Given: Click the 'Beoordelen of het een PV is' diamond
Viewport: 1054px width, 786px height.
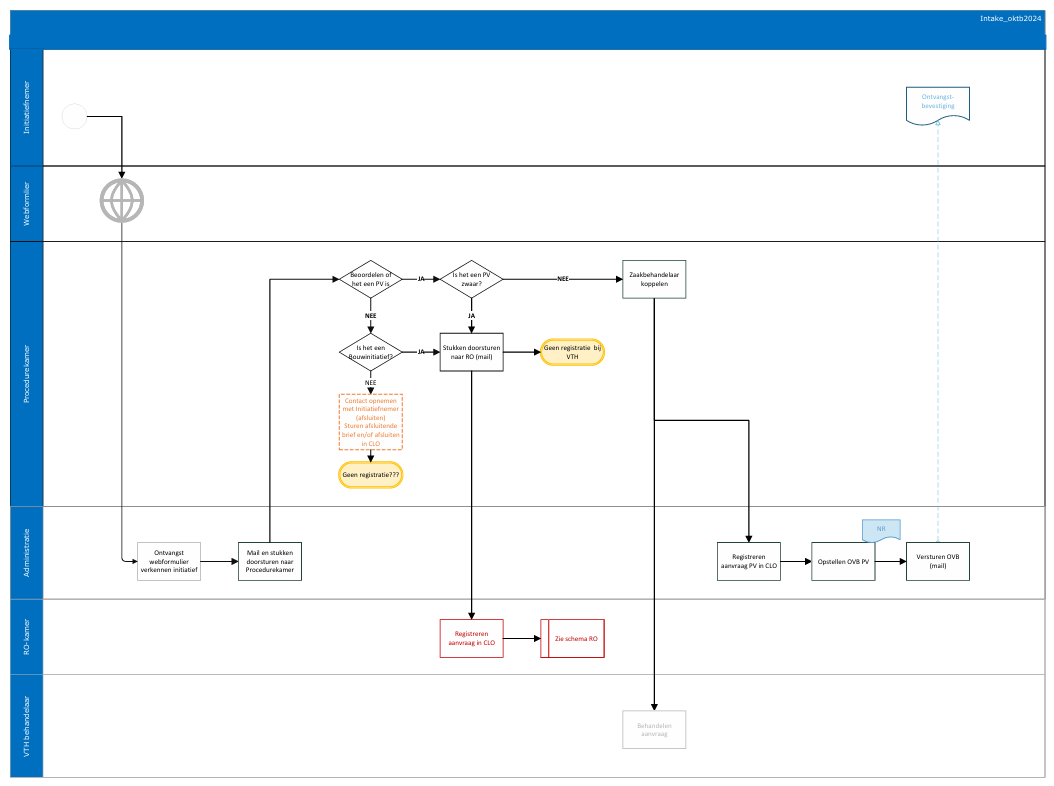Looking at the screenshot, I should tap(370, 279).
